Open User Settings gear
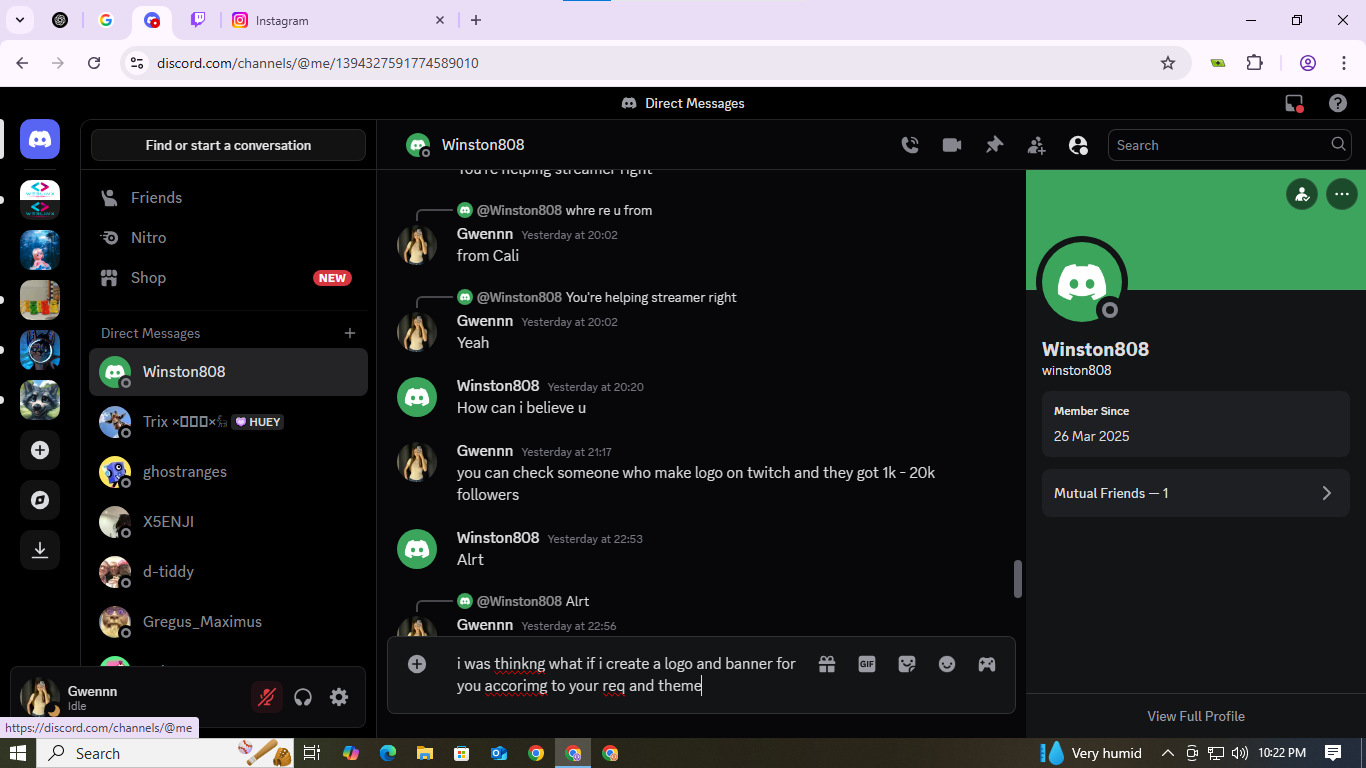Screen dimensions: 1366x768 (x=339, y=697)
